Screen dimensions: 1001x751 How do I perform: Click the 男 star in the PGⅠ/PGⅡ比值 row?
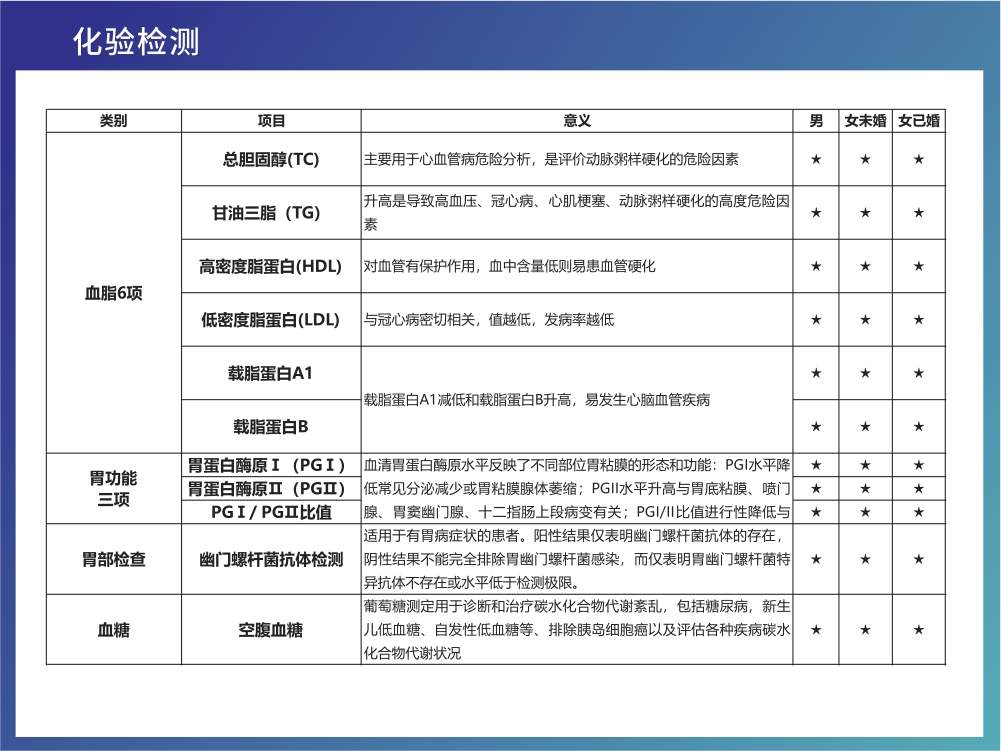[x=816, y=512]
